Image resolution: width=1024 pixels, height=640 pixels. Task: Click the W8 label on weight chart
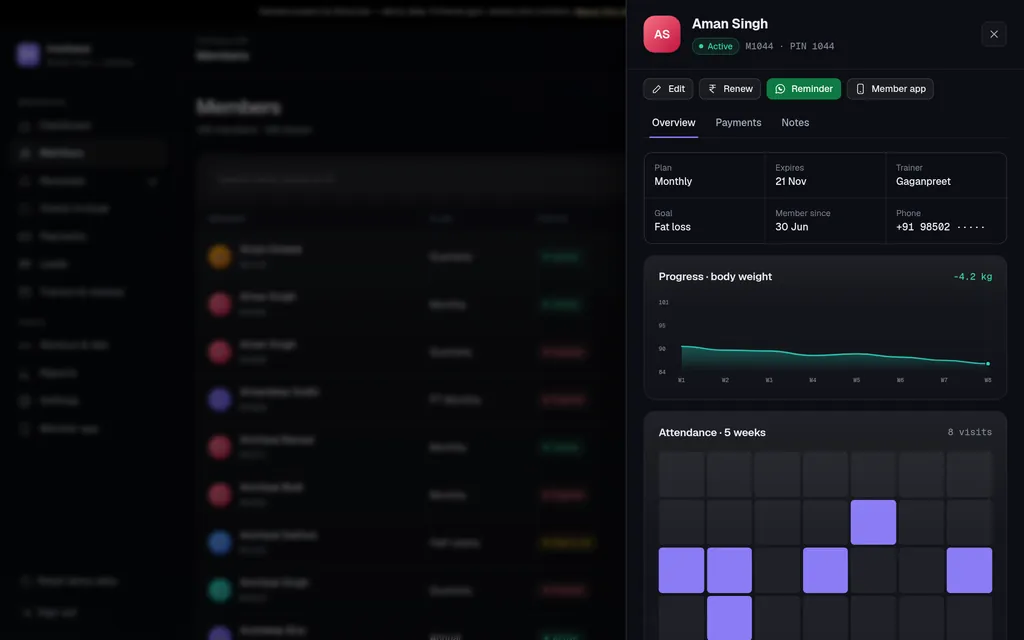[x=987, y=380]
